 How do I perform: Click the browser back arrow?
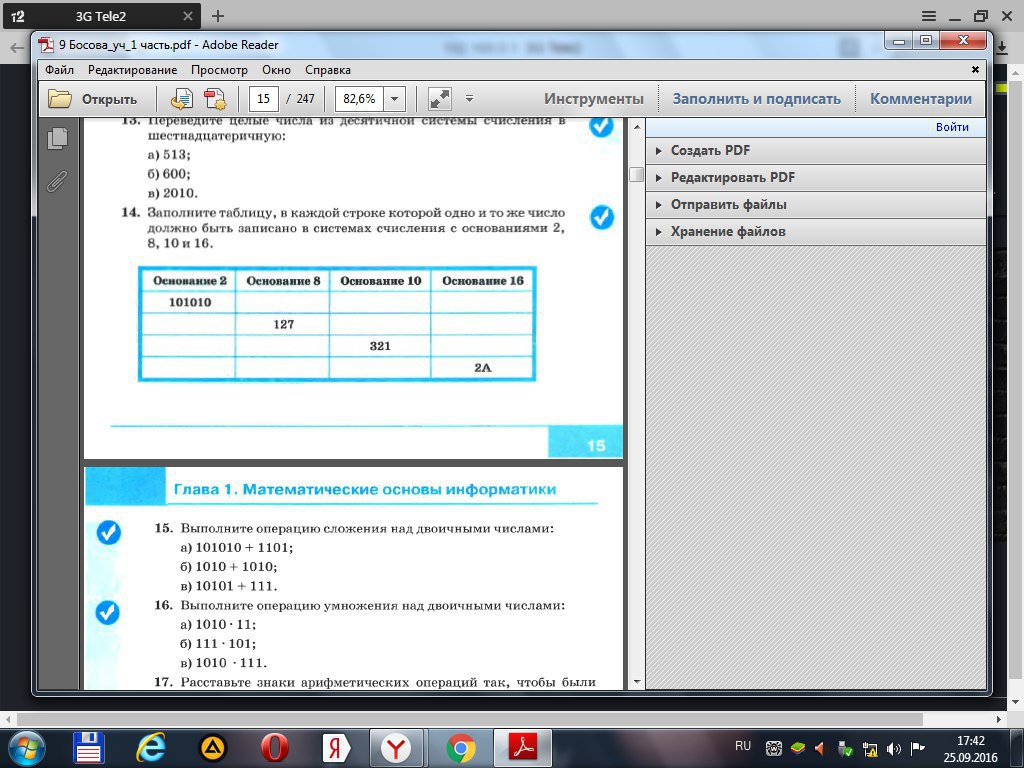[x=17, y=48]
